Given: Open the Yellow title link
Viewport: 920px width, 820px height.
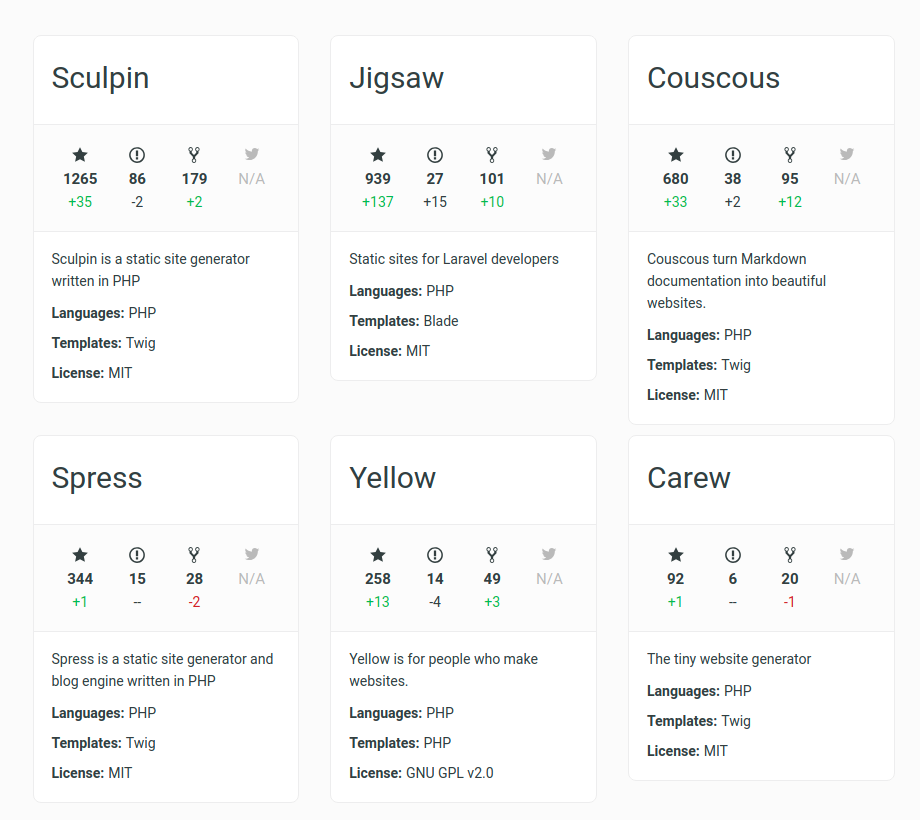Looking at the screenshot, I should click(x=393, y=478).
